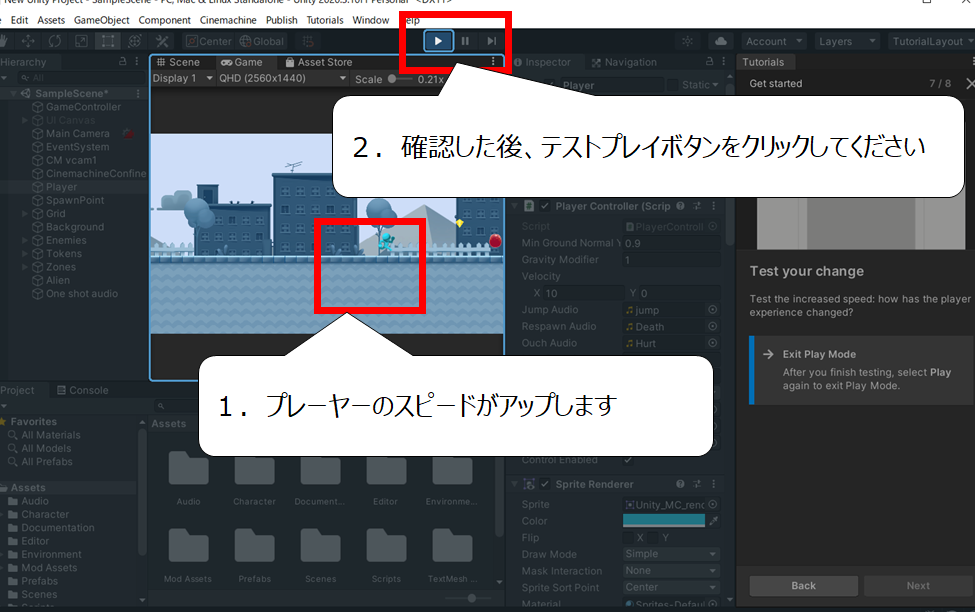Open the SampleScene three-dot menu
Screen dimensions: 975x612
coord(138,93)
